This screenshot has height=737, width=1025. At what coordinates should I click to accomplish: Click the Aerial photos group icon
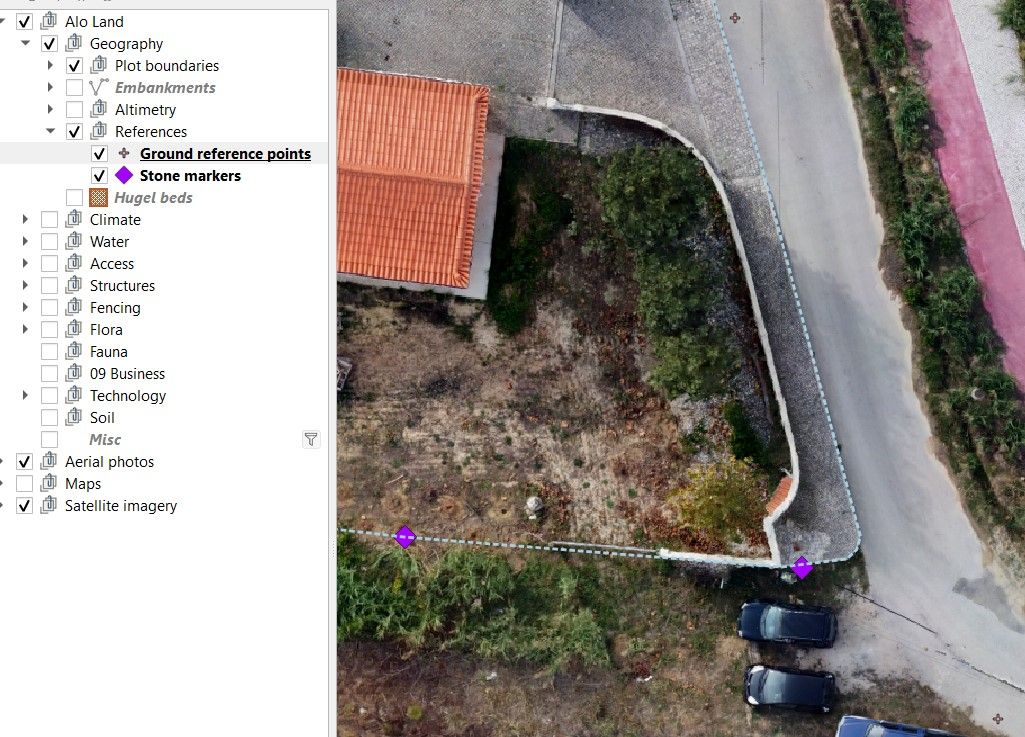coord(48,461)
